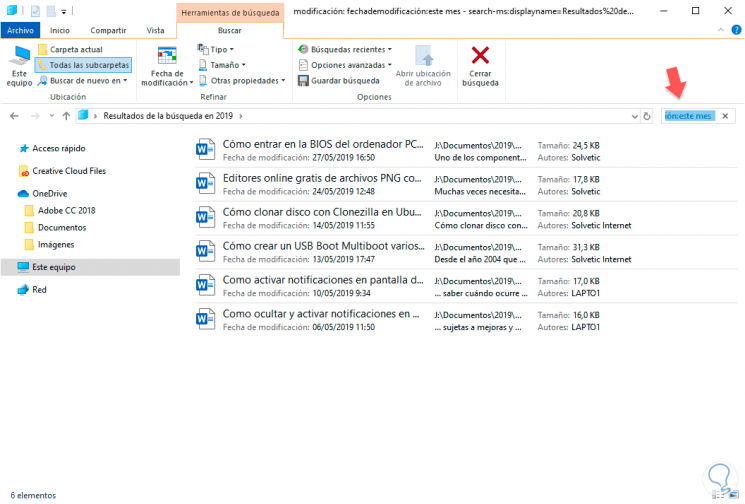Expand the Tipo filter dropdown
745x504 pixels.
tap(216, 49)
